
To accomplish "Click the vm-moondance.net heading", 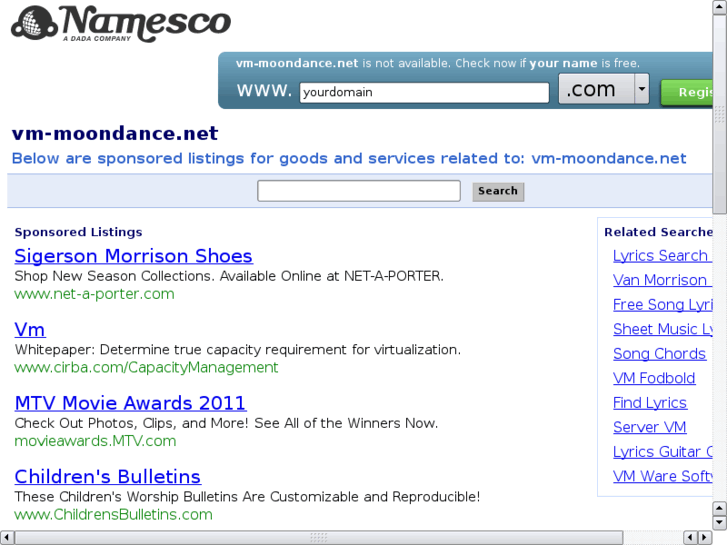I will tap(115, 134).
